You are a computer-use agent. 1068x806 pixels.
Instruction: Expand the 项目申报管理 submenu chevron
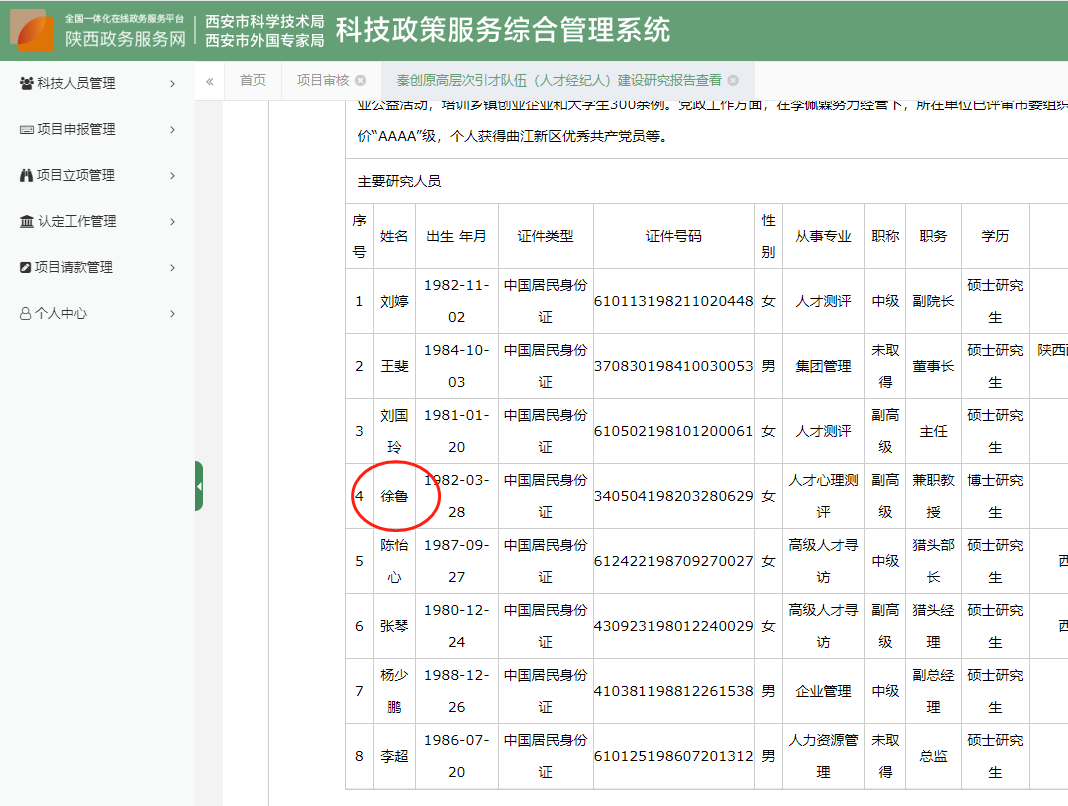pos(171,129)
